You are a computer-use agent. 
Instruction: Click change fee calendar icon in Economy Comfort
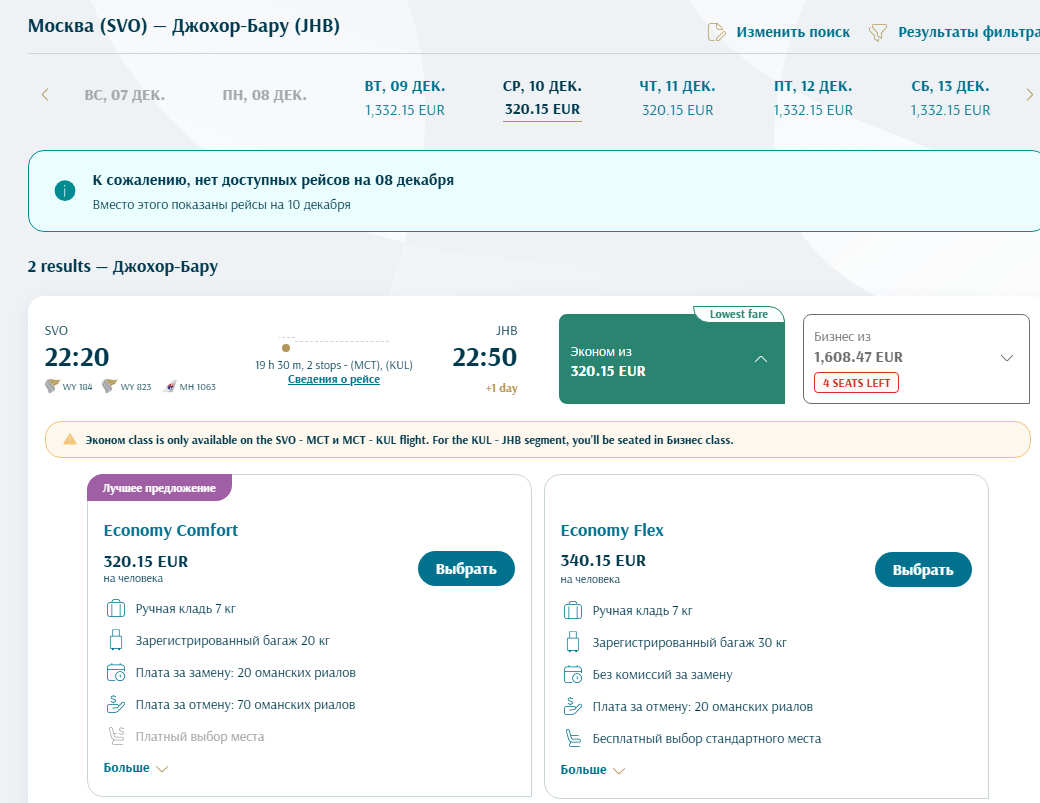point(115,672)
